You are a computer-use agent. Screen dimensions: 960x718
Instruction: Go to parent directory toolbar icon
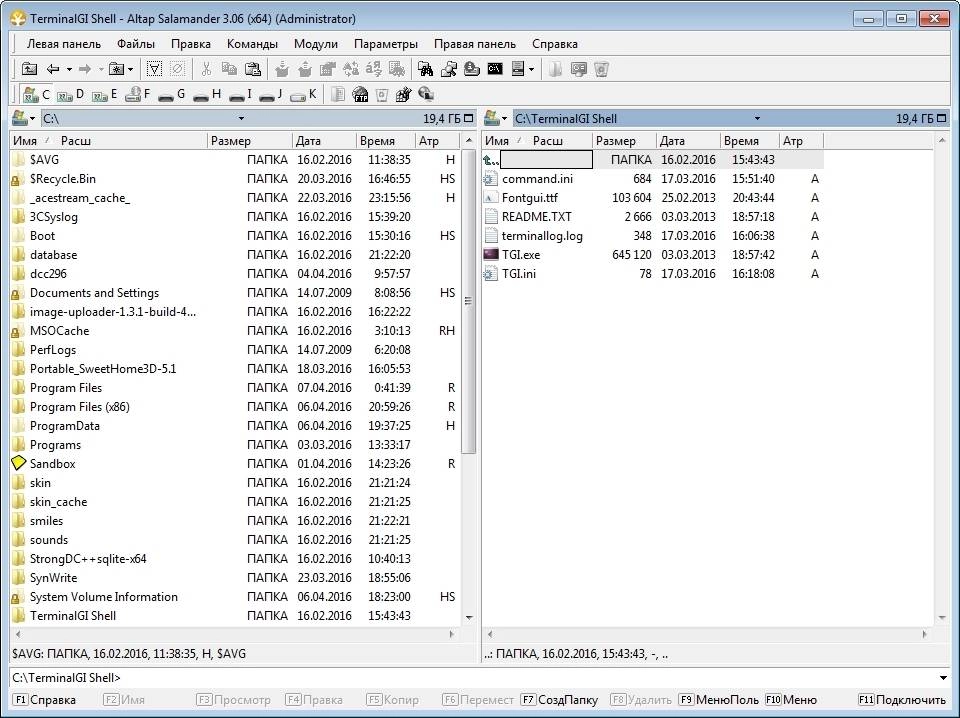coord(29,69)
